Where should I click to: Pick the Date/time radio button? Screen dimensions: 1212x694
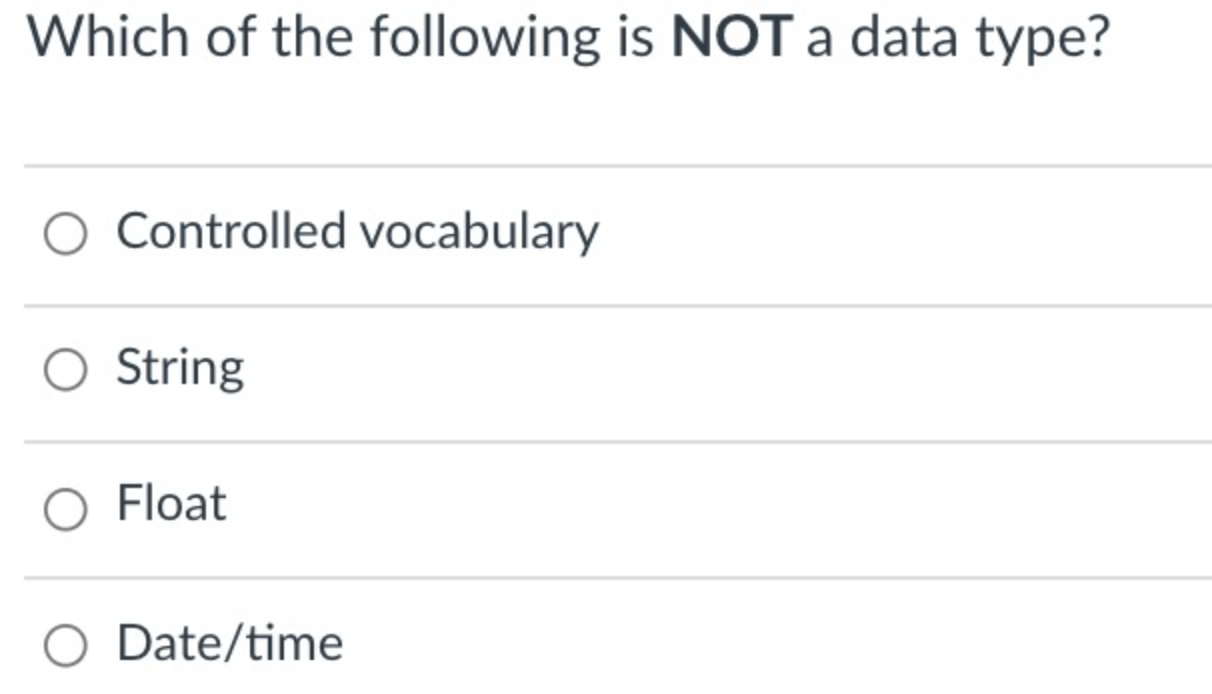[66, 646]
